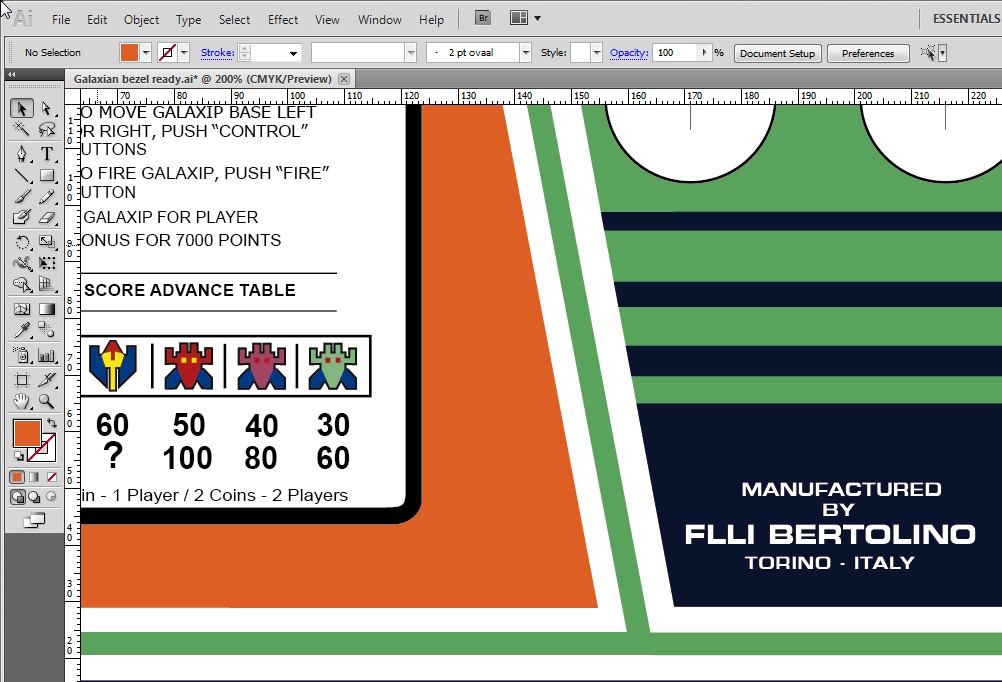Set paint mode to None
1002x682 pixels.
click(x=52, y=477)
